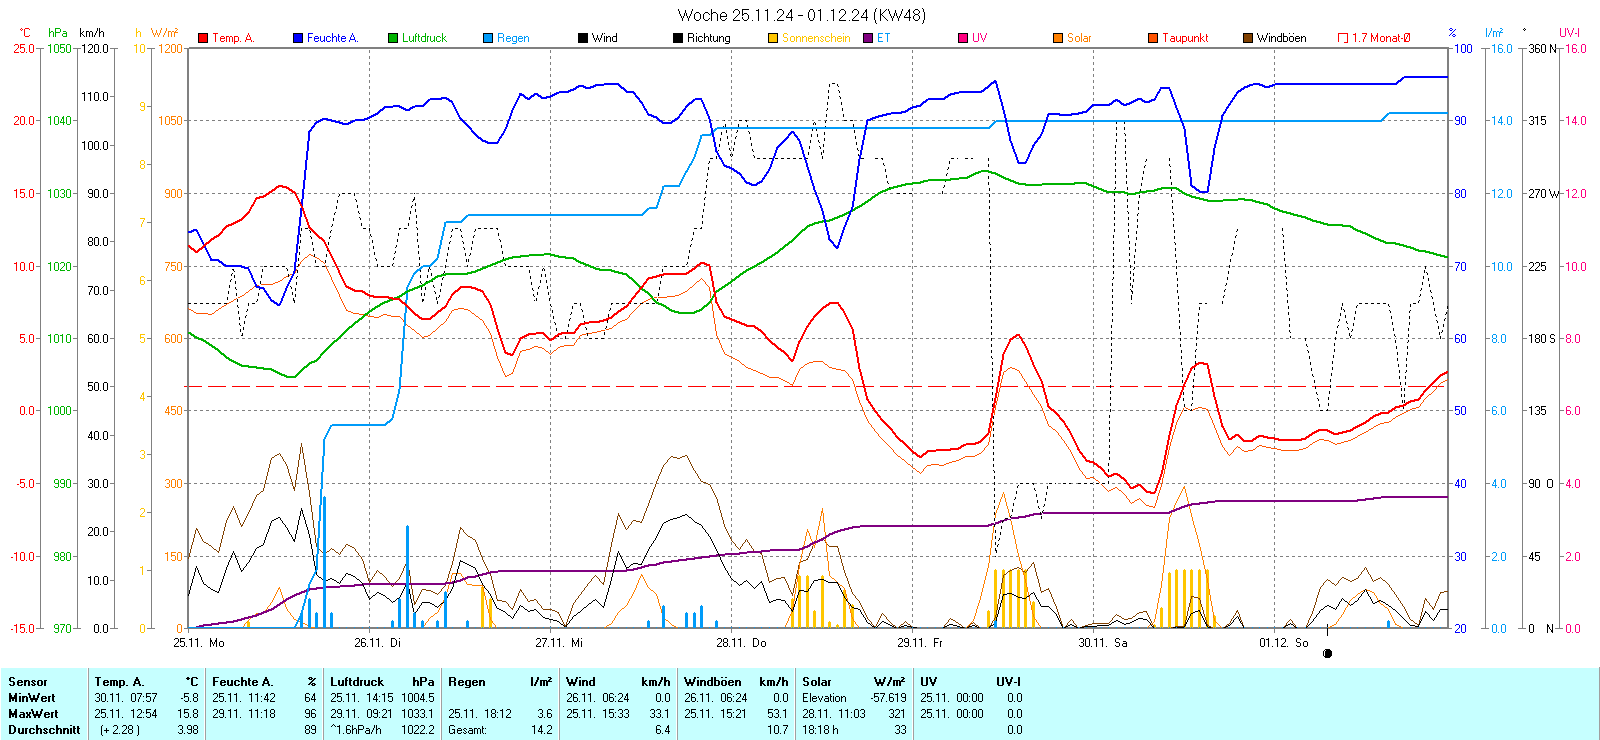The height and width of the screenshot is (740, 1600).
Task: Select the Solar legend label
Action: (1079, 38)
